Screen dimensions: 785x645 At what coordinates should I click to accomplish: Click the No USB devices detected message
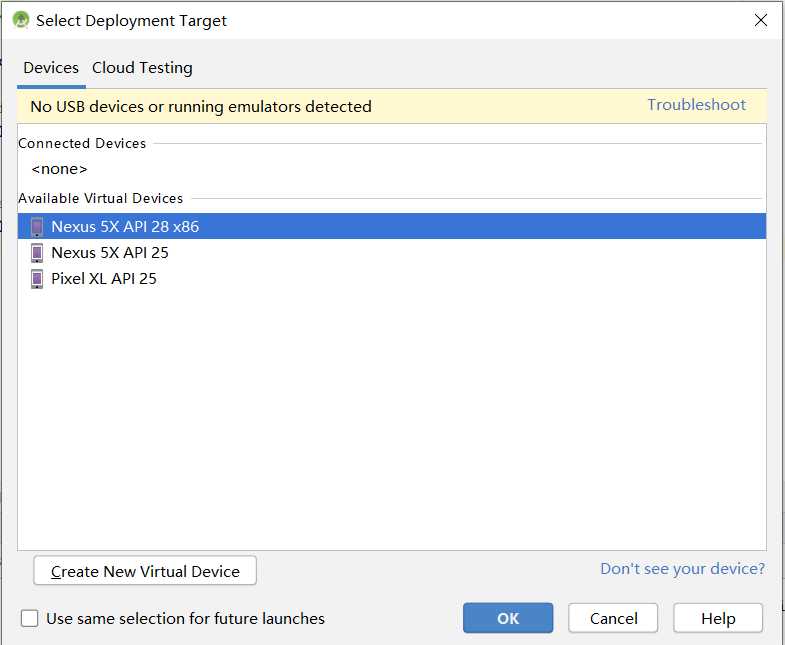pyautogui.click(x=201, y=107)
